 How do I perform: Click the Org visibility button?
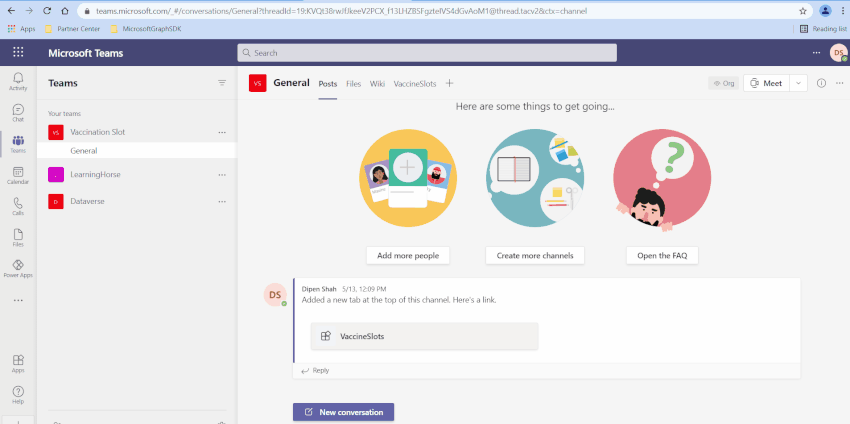pyautogui.click(x=724, y=83)
